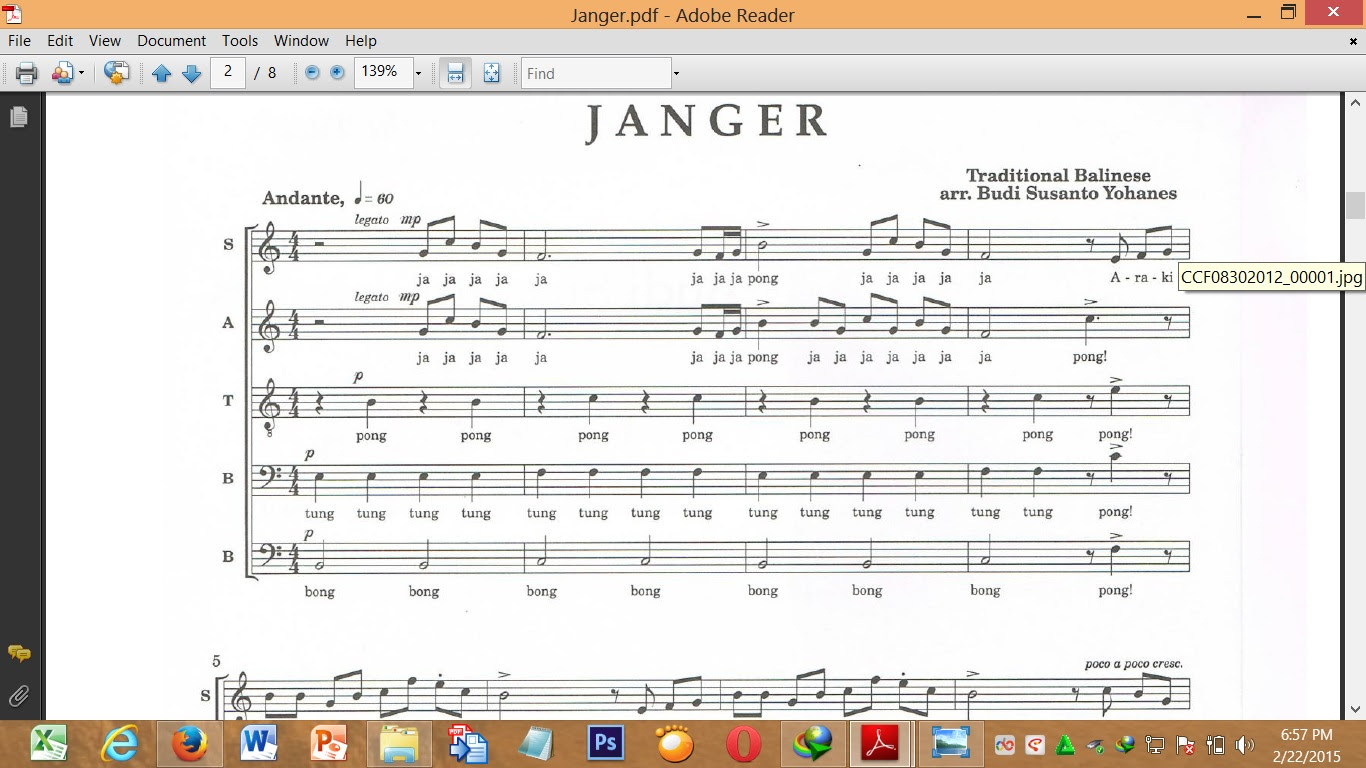Screen dimensions: 1366x768
Task: Open the Collaborate/share toolbar icon
Action: click(63, 73)
